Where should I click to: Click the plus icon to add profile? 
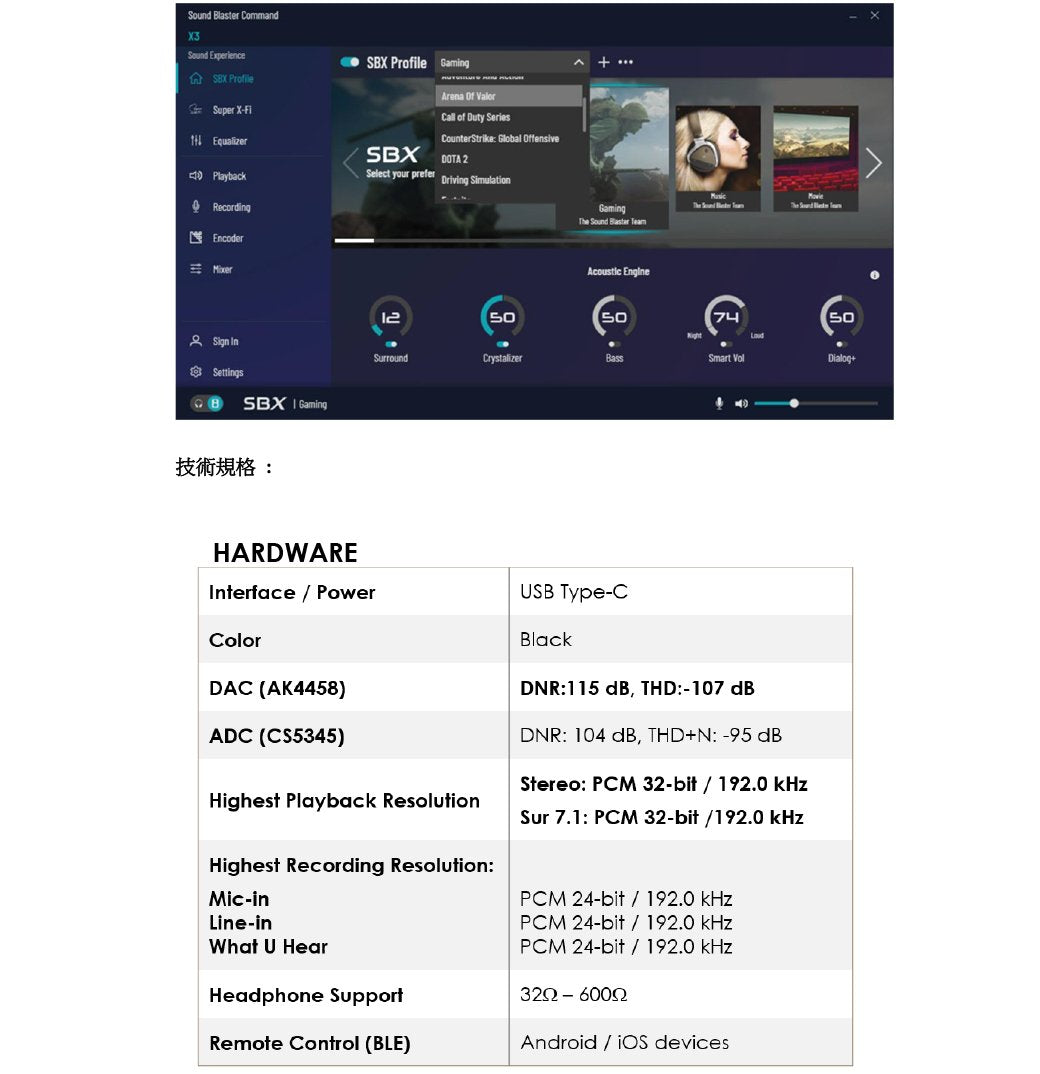603,62
